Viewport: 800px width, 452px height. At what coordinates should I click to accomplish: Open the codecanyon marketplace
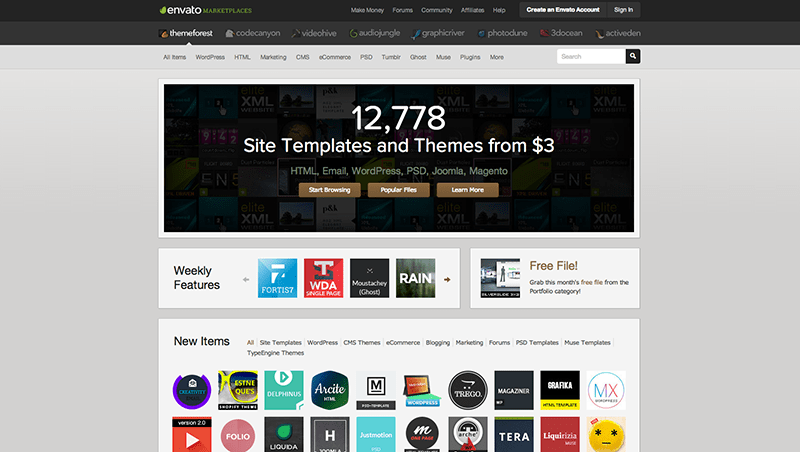point(253,33)
